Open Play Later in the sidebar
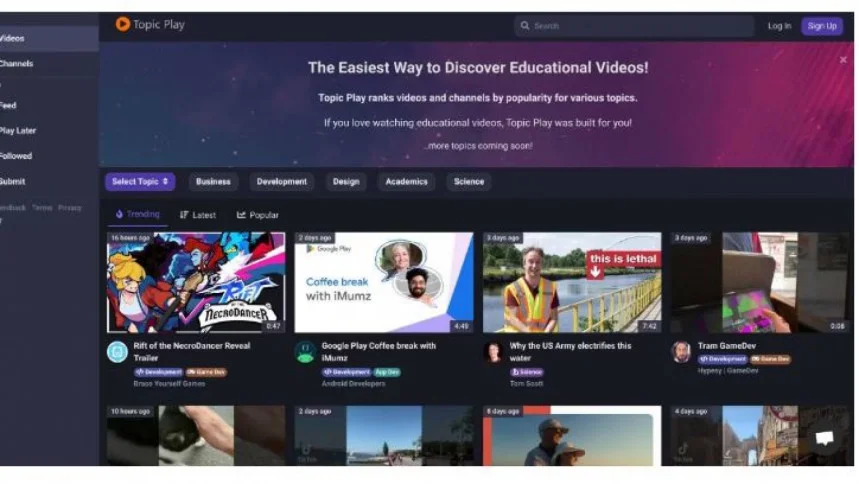 (x=18, y=131)
